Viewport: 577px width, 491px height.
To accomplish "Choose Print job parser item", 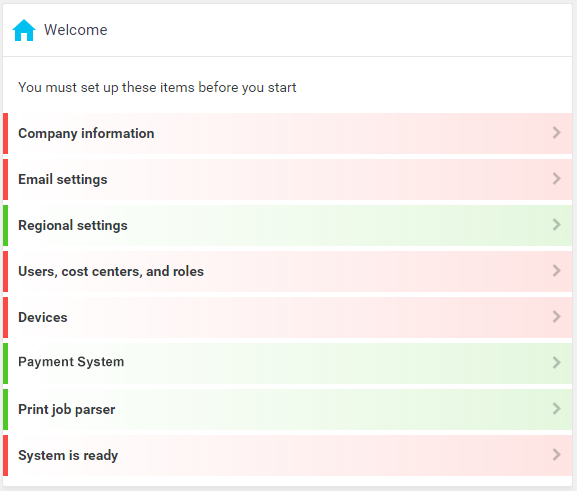I will (287, 409).
